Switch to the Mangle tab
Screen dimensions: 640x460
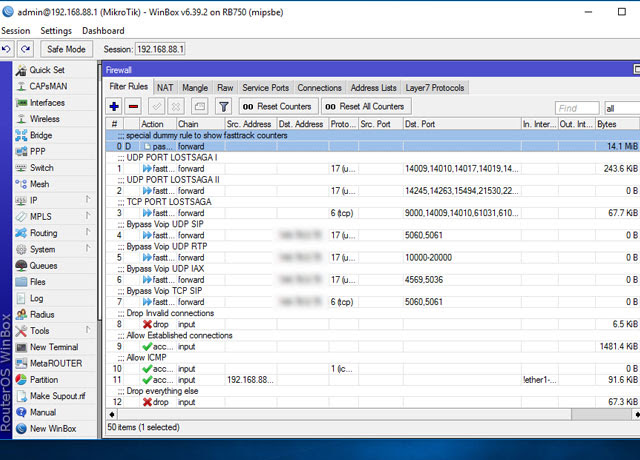pyautogui.click(x=195, y=88)
